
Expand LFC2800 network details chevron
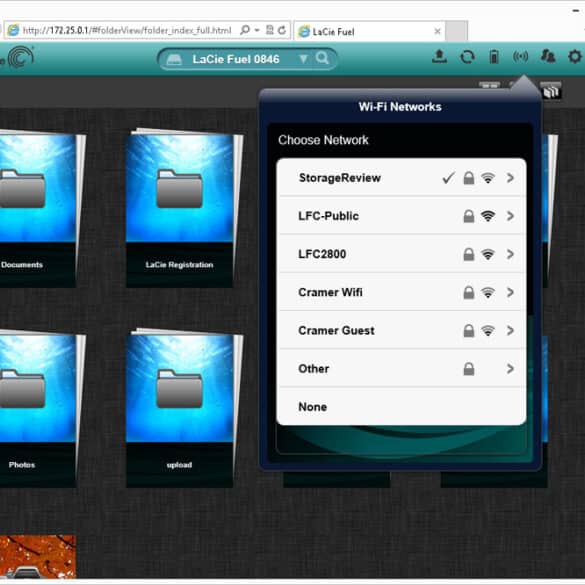coord(510,254)
